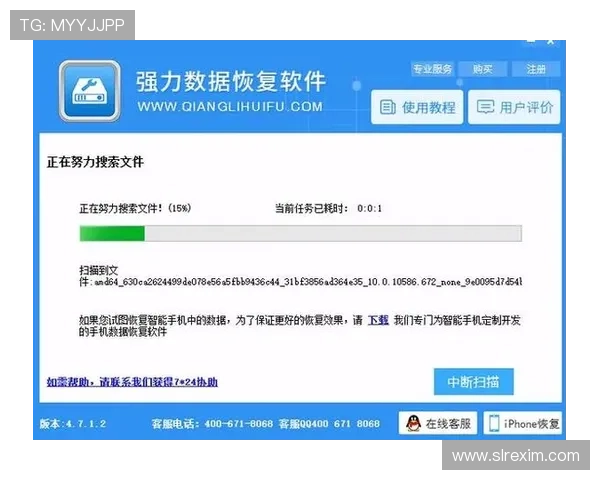Click the 客服电话 400-671-8068 text
The image size is (600, 480).
(x=212, y=424)
